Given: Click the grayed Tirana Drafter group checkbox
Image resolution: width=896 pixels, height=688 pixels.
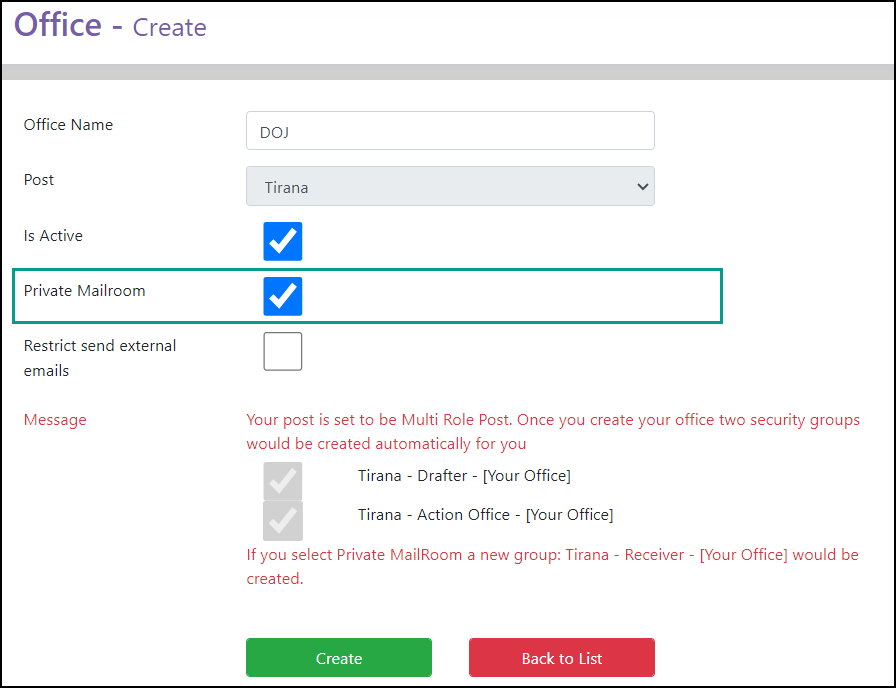Looking at the screenshot, I should 282,481.
